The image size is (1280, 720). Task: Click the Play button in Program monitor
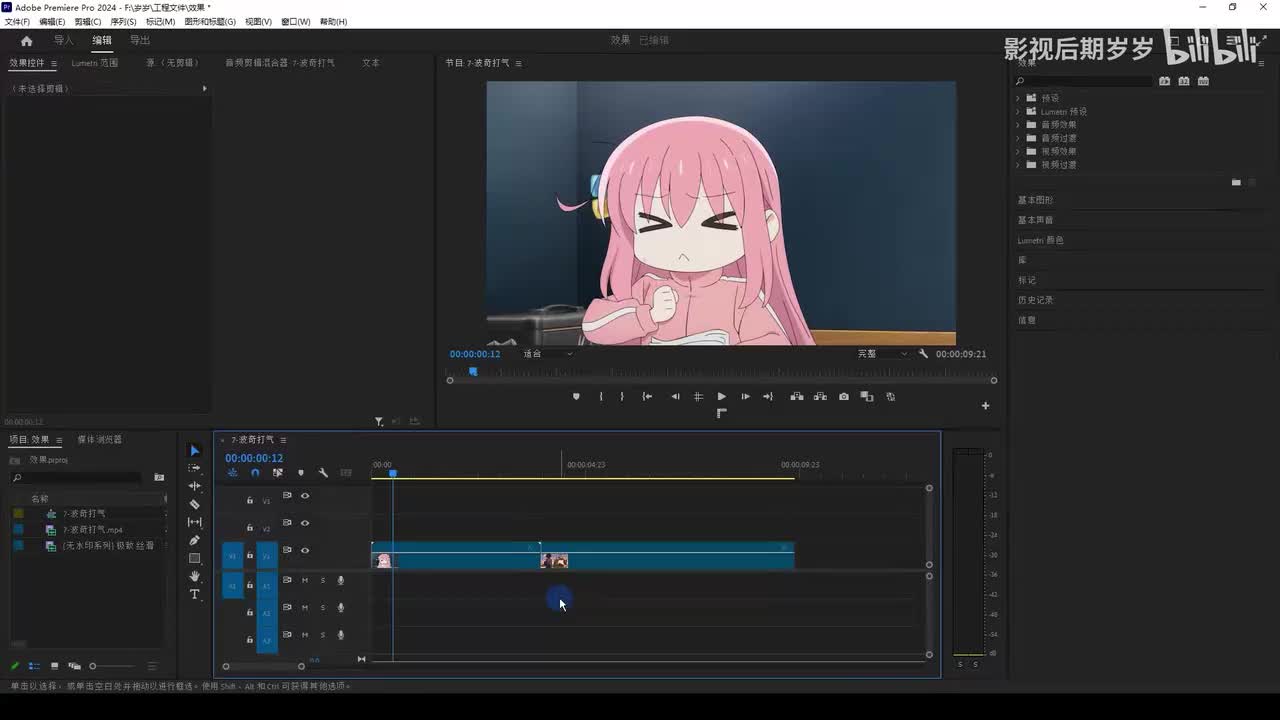[x=721, y=397]
